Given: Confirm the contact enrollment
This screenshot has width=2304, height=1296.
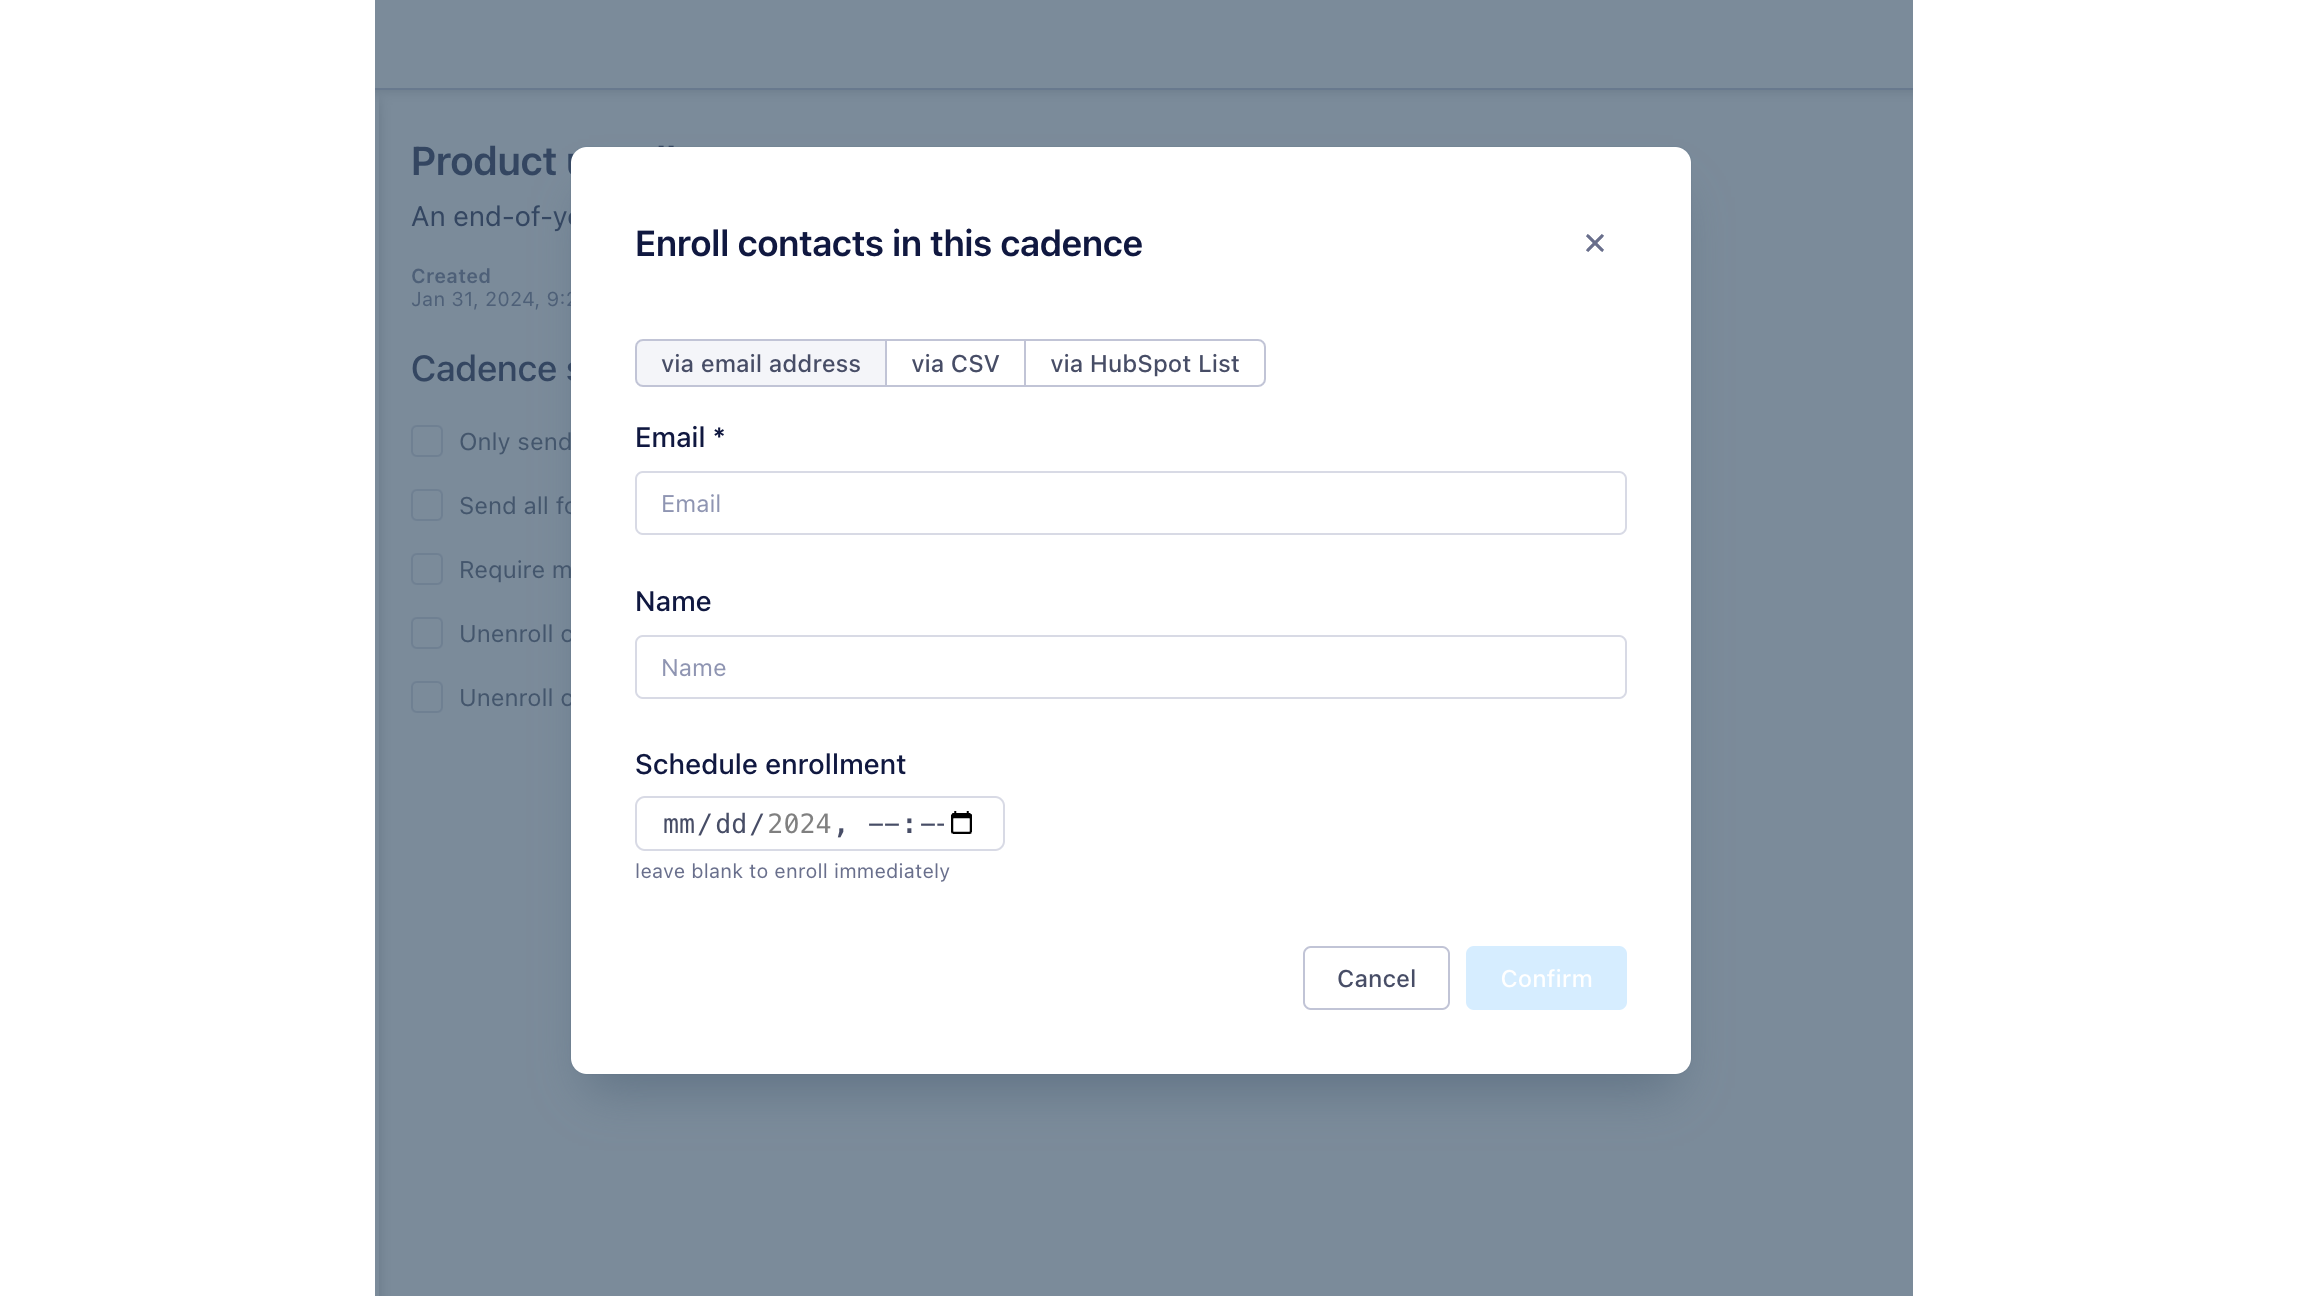Looking at the screenshot, I should click(1545, 978).
